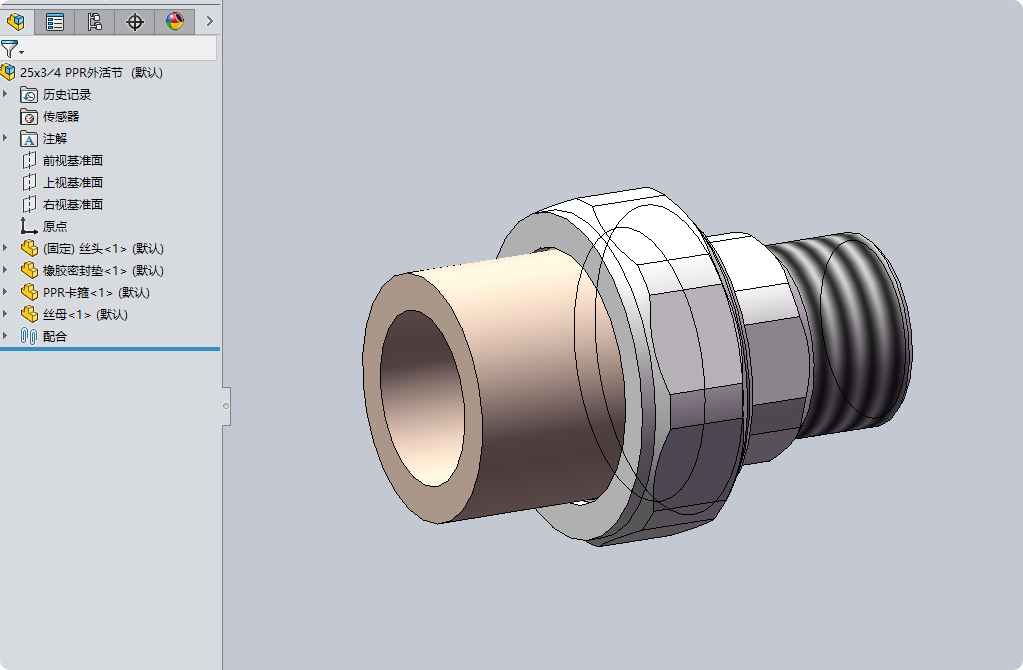Select the 配合 label
This screenshot has width=1023, height=670.
[x=55, y=336]
